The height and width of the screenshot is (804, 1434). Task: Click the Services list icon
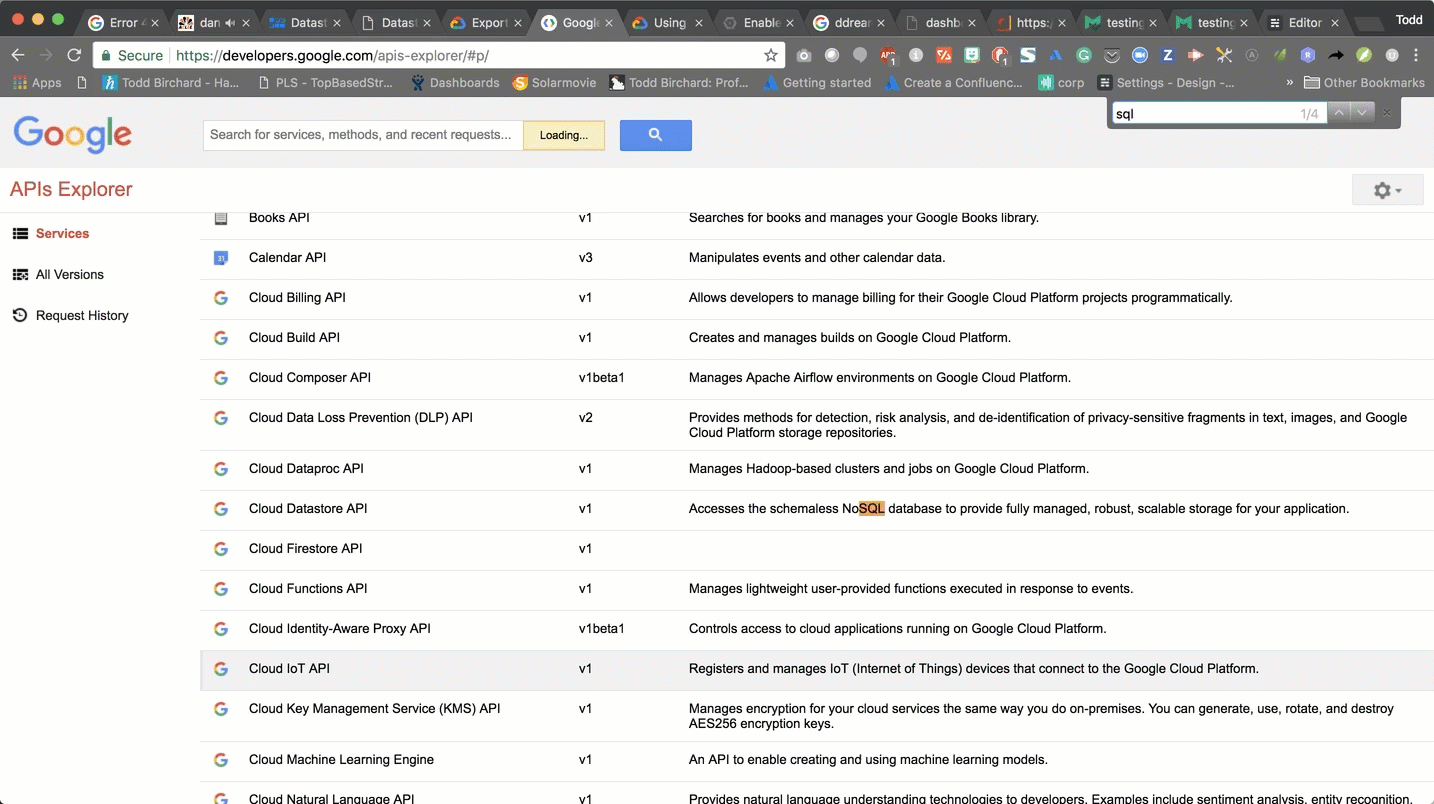[20, 233]
